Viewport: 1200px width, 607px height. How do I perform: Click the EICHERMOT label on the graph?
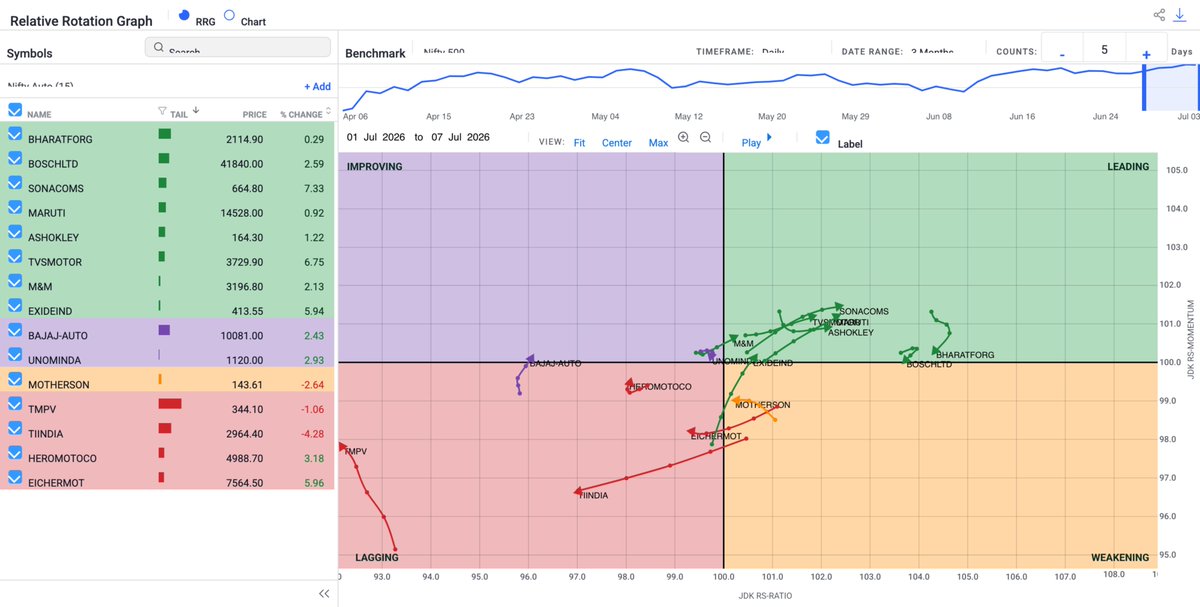coord(717,436)
